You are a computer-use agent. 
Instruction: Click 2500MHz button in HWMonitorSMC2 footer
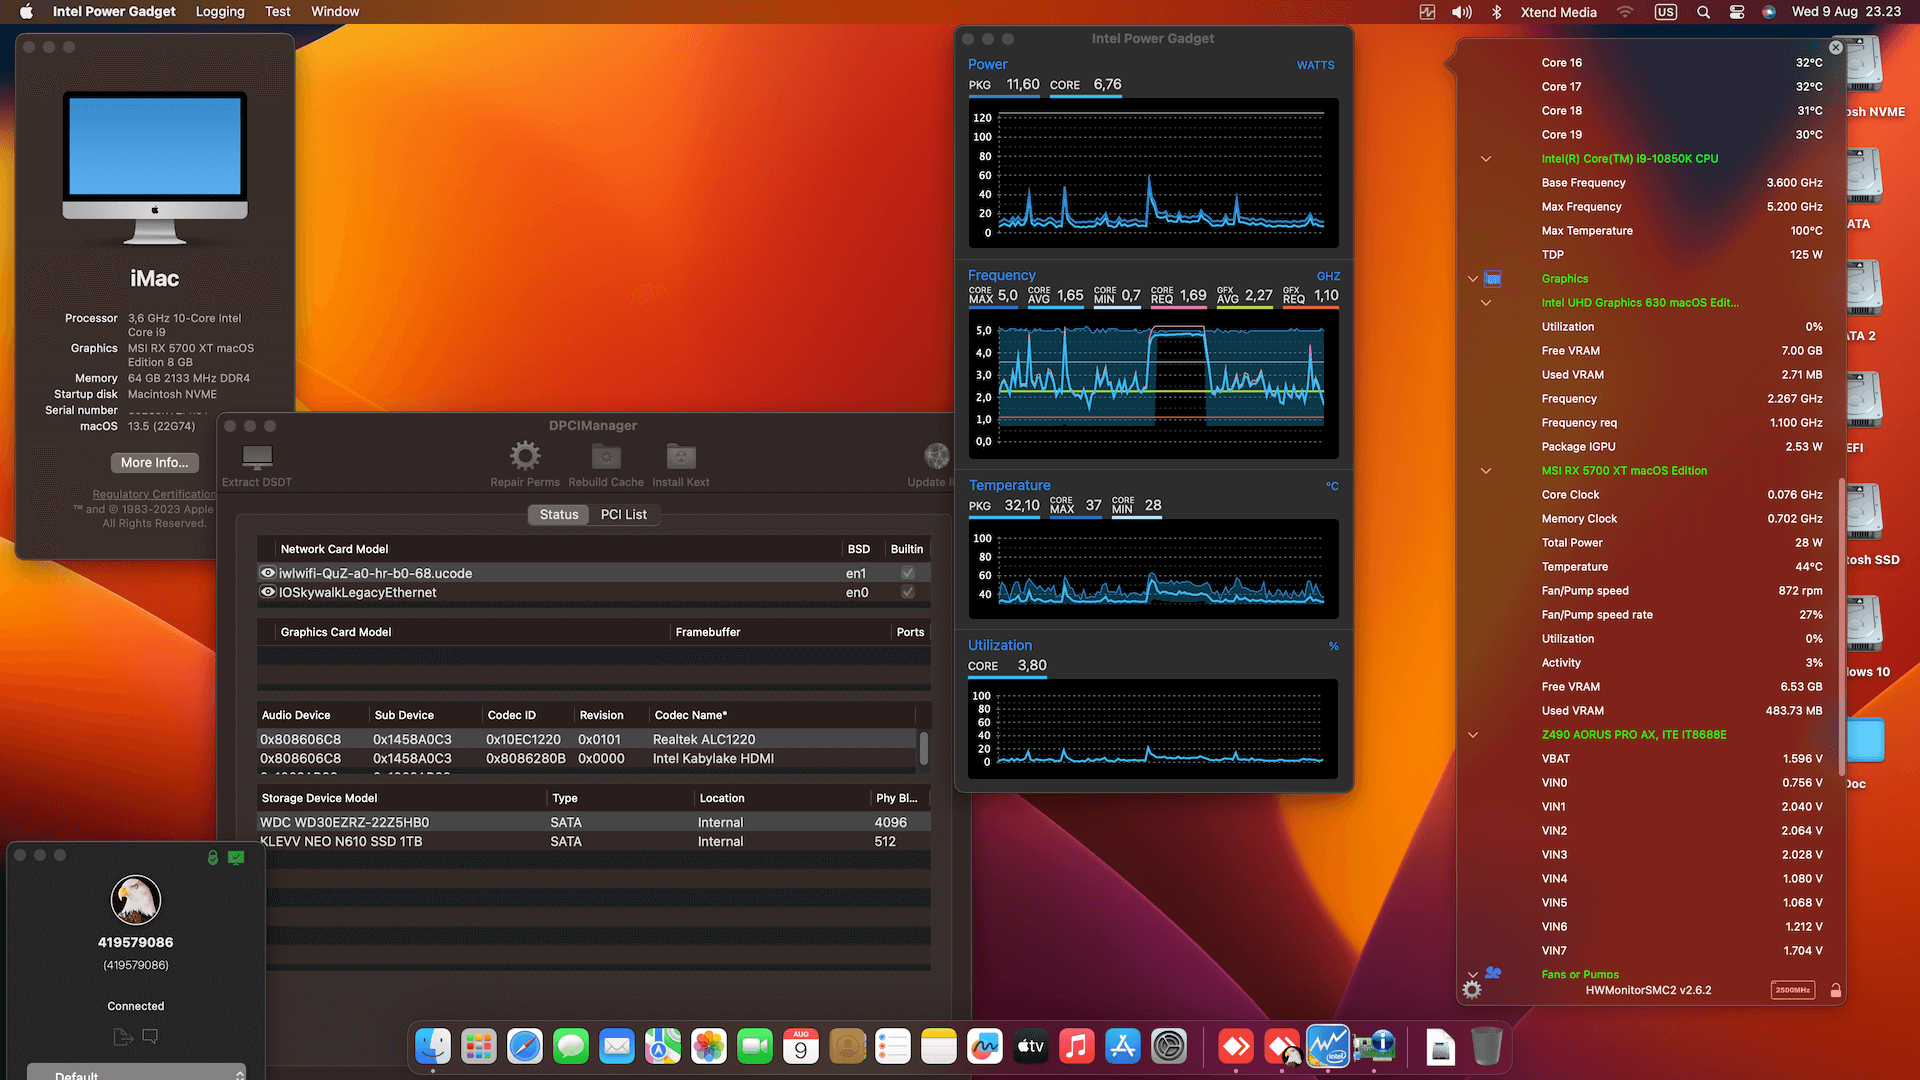[x=1793, y=990]
